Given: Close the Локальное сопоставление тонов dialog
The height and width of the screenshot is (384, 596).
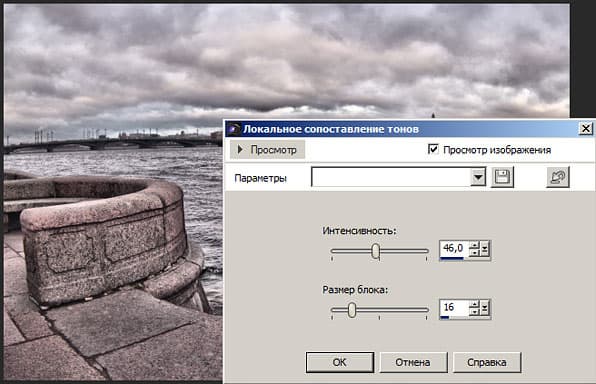Looking at the screenshot, I should [x=586, y=129].
